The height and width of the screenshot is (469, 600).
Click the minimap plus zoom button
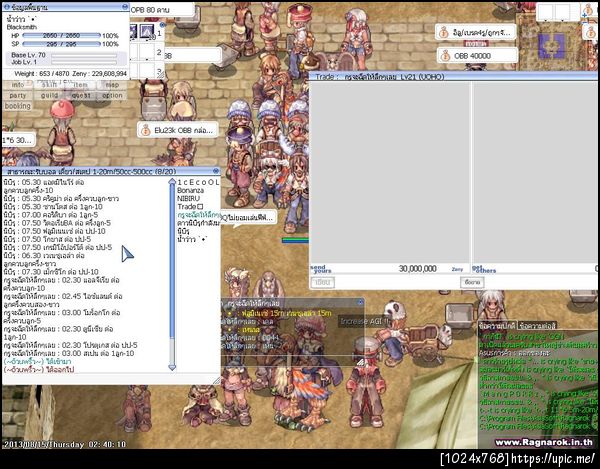click(x=585, y=16)
